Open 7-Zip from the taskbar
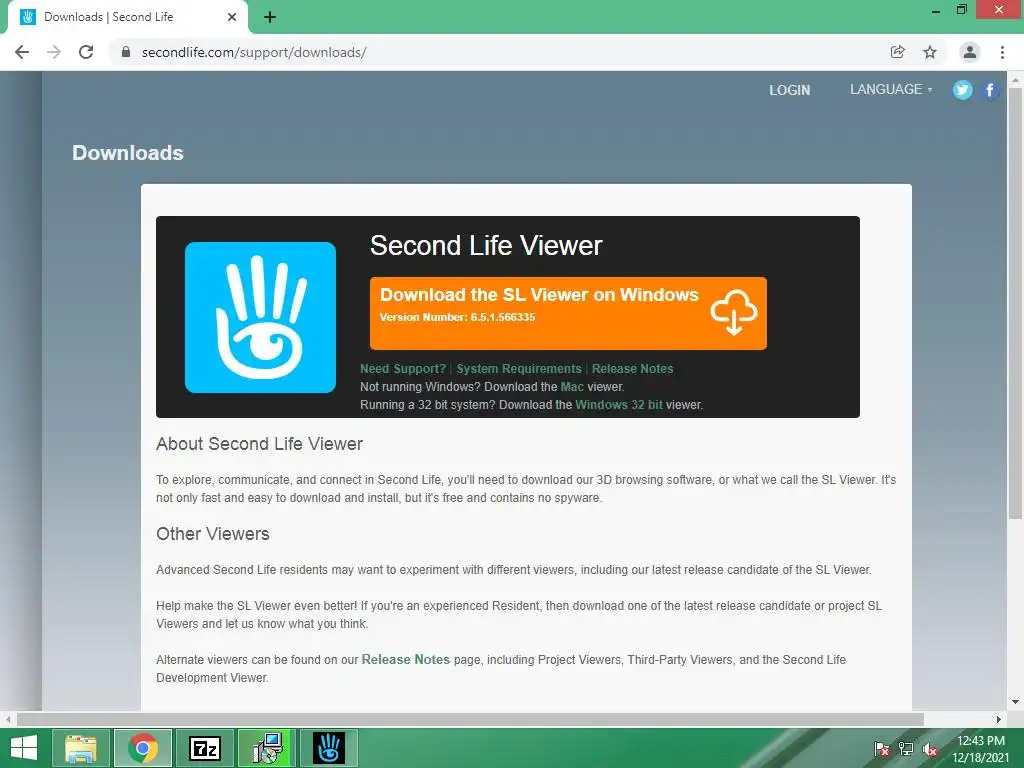This screenshot has width=1024, height=768. tap(205, 748)
